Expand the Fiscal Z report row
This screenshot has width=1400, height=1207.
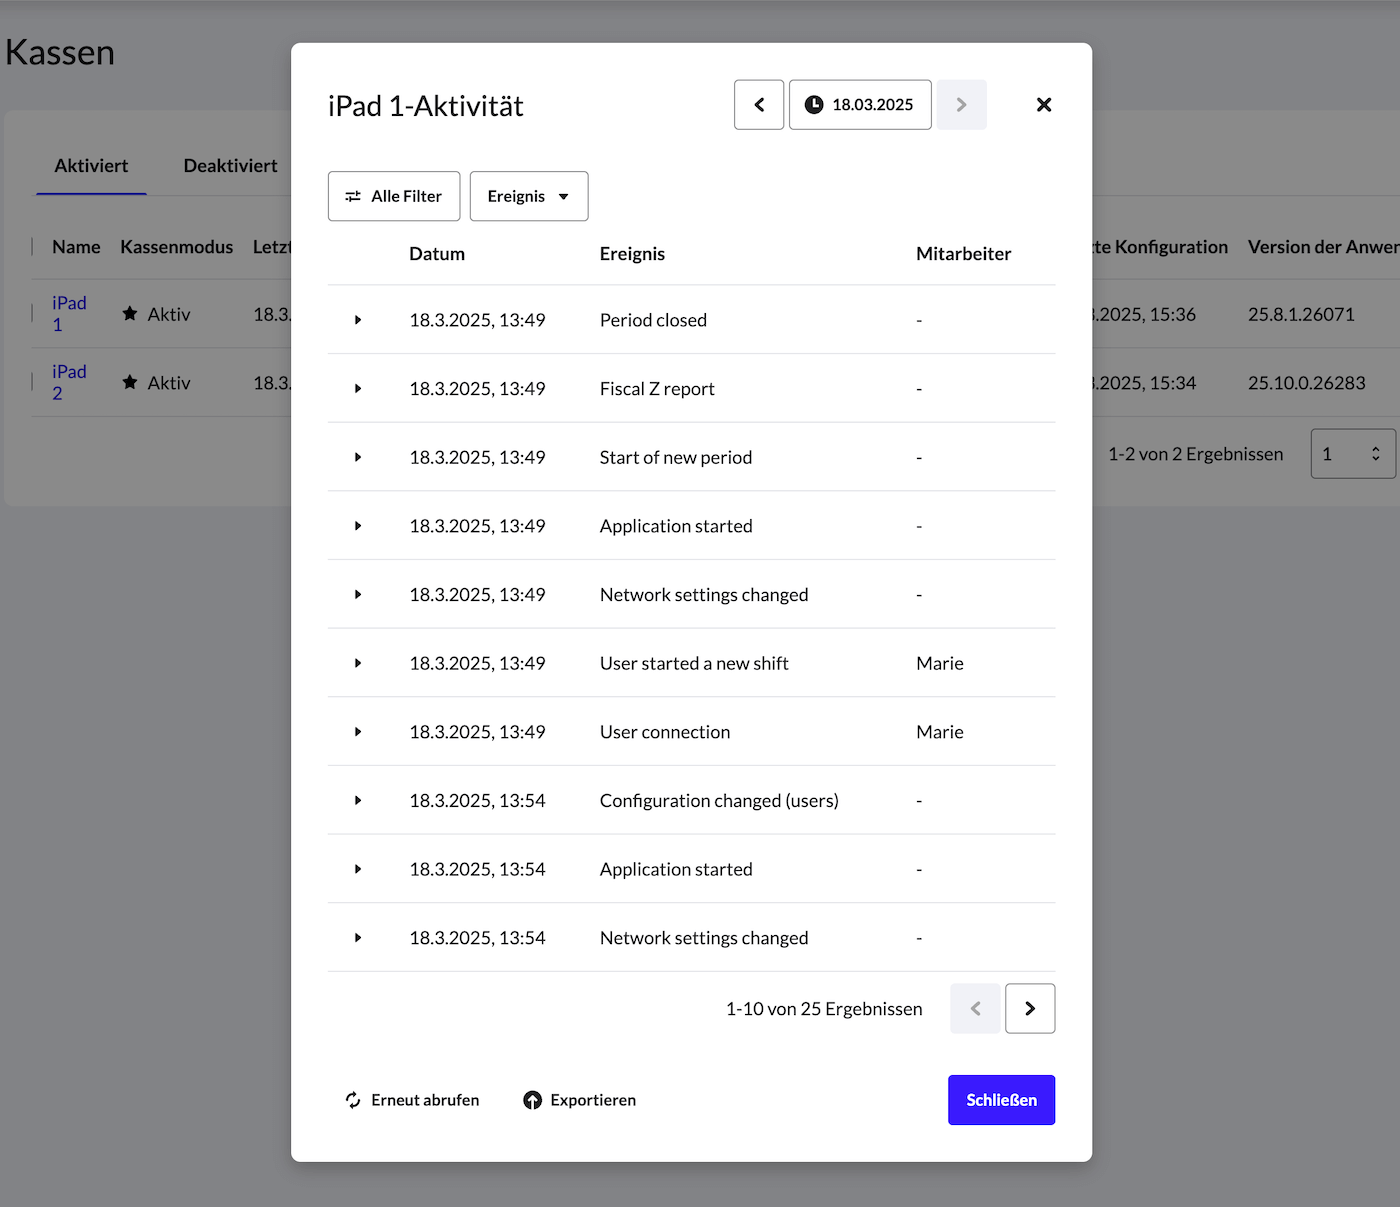(x=358, y=389)
